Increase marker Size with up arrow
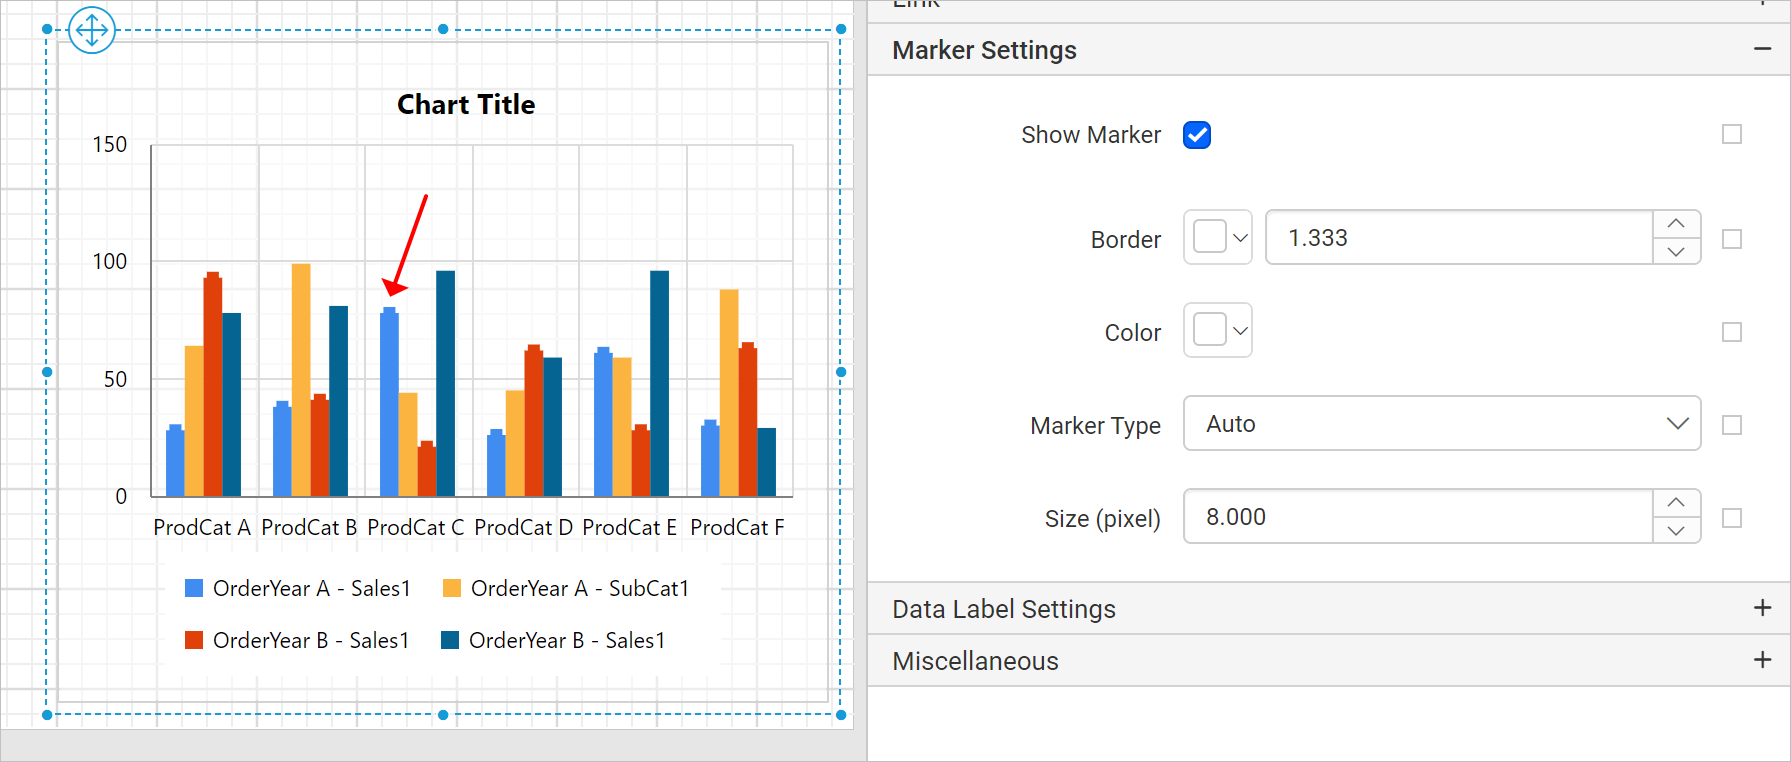1791x762 pixels. click(x=1677, y=503)
